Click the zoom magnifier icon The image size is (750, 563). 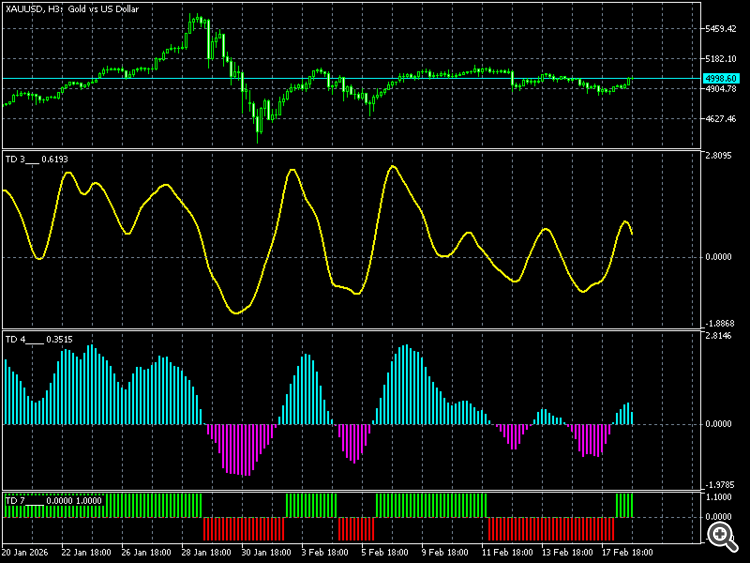(x=722, y=537)
